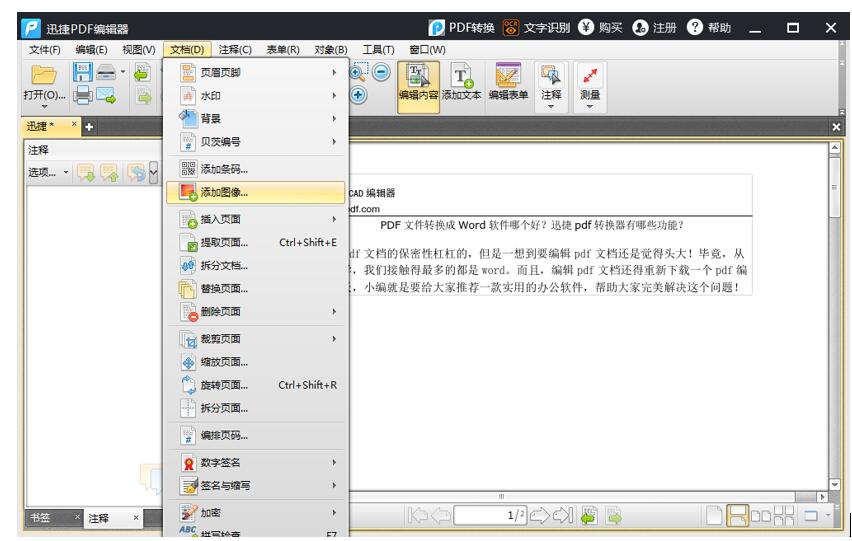
Task: Open the 加密 encryption submenu
Action: (x=255, y=512)
